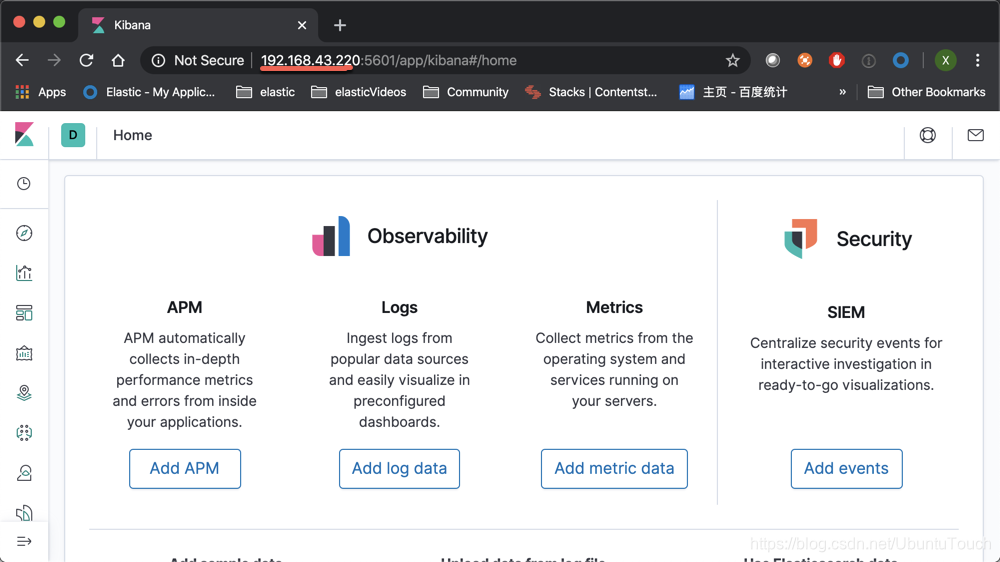This screenshot has width=1000, height=562.
Task: Click the Logs section title
Action: pos(399,307)
